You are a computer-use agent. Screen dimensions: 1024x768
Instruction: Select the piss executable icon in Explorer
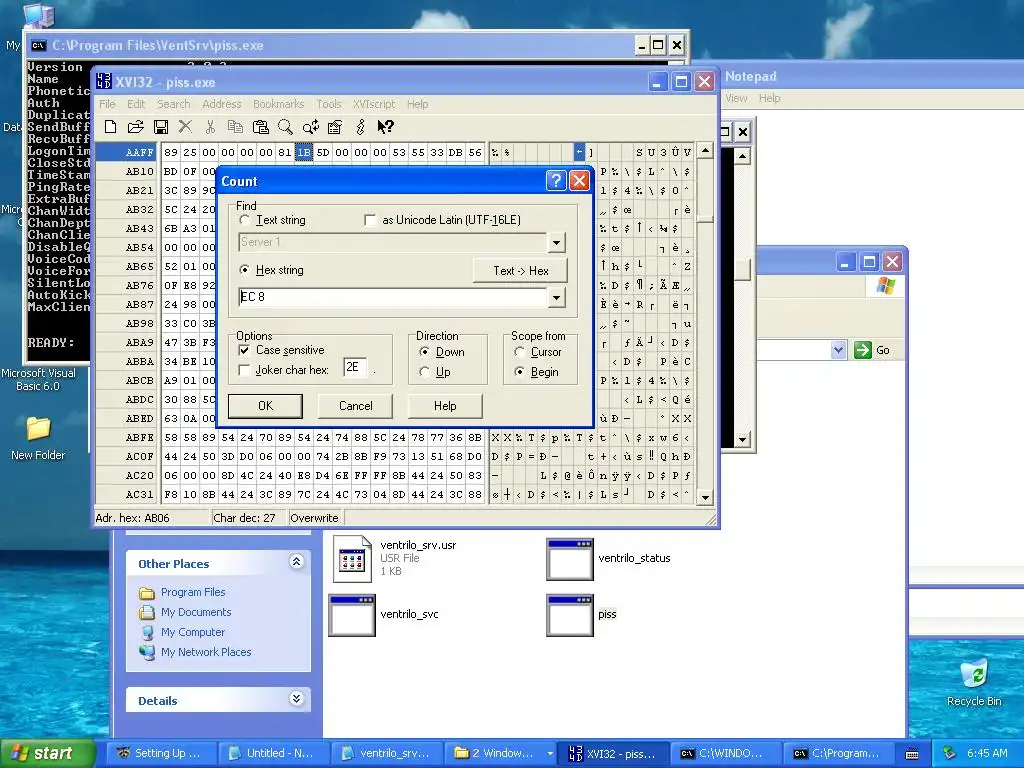click(569, 615)
